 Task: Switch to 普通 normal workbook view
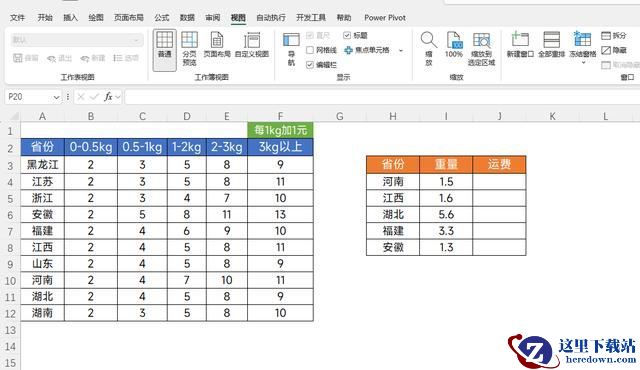point(164,50)
